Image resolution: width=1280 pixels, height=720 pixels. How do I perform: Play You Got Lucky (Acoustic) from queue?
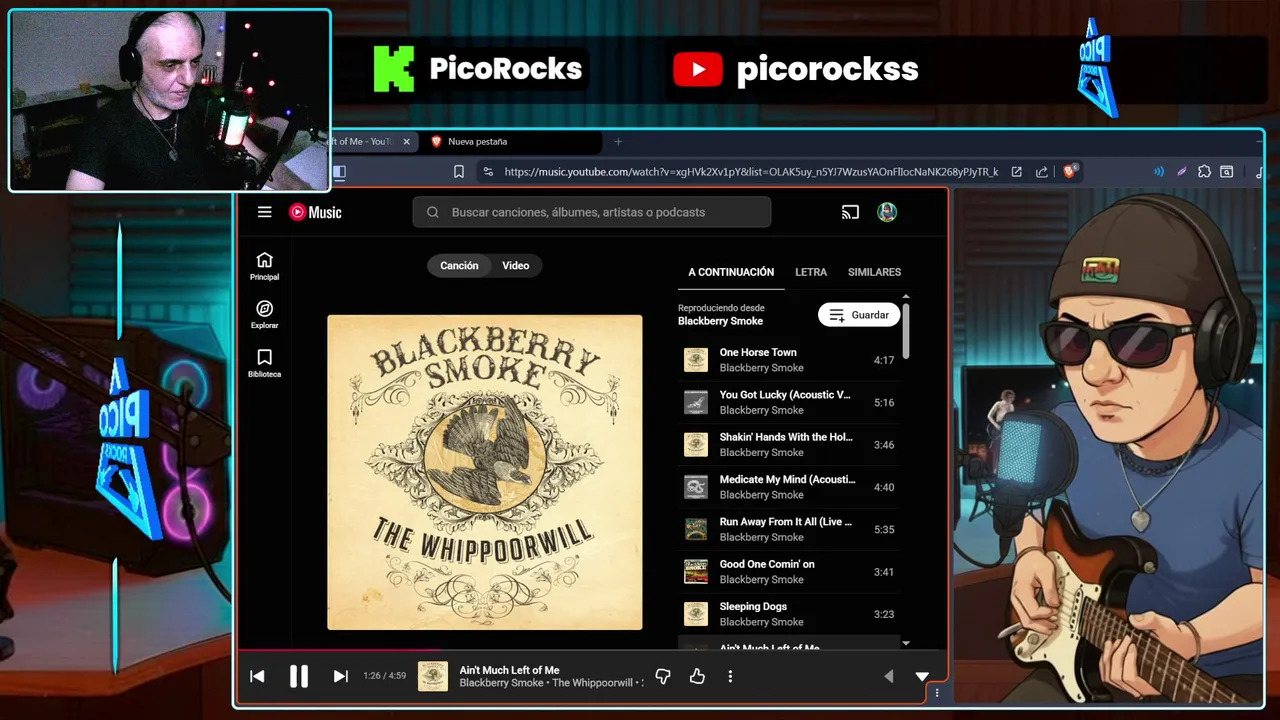[x=788, y=402]
